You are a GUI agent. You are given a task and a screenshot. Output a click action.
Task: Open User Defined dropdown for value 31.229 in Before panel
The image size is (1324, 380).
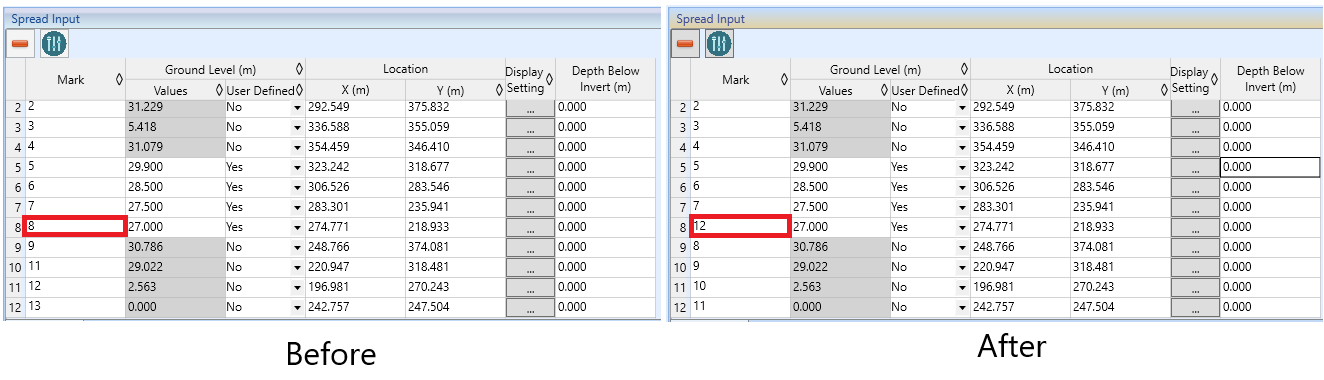(x=297, y=107)
